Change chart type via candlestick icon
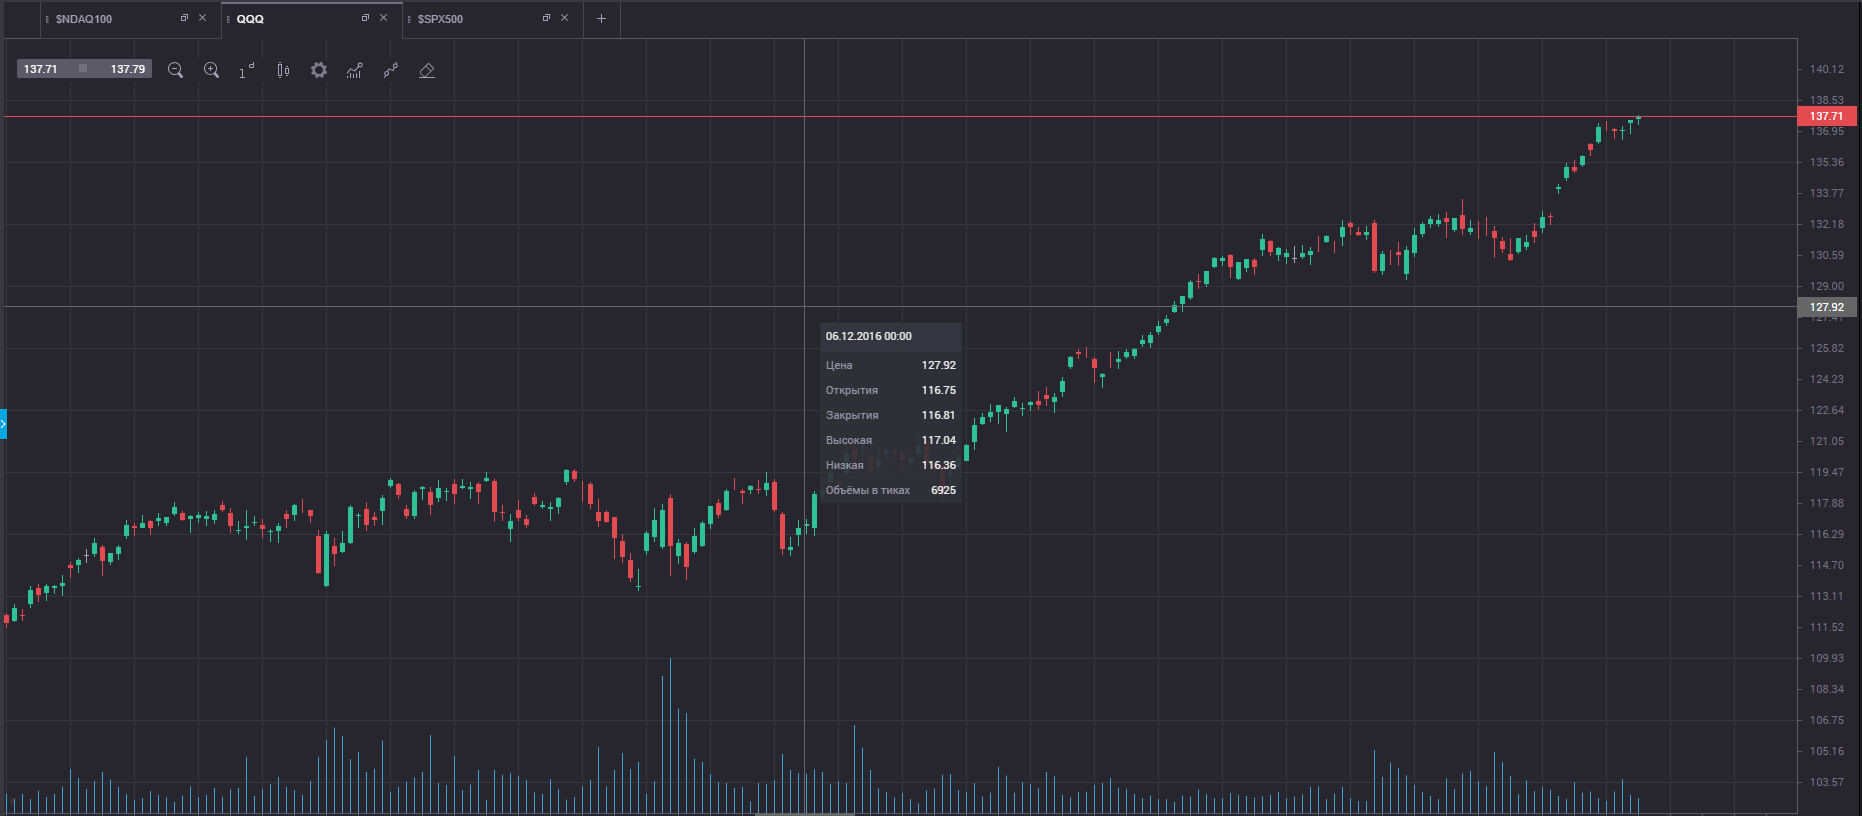Viewport: 1862px width, 816px height. 283,70
